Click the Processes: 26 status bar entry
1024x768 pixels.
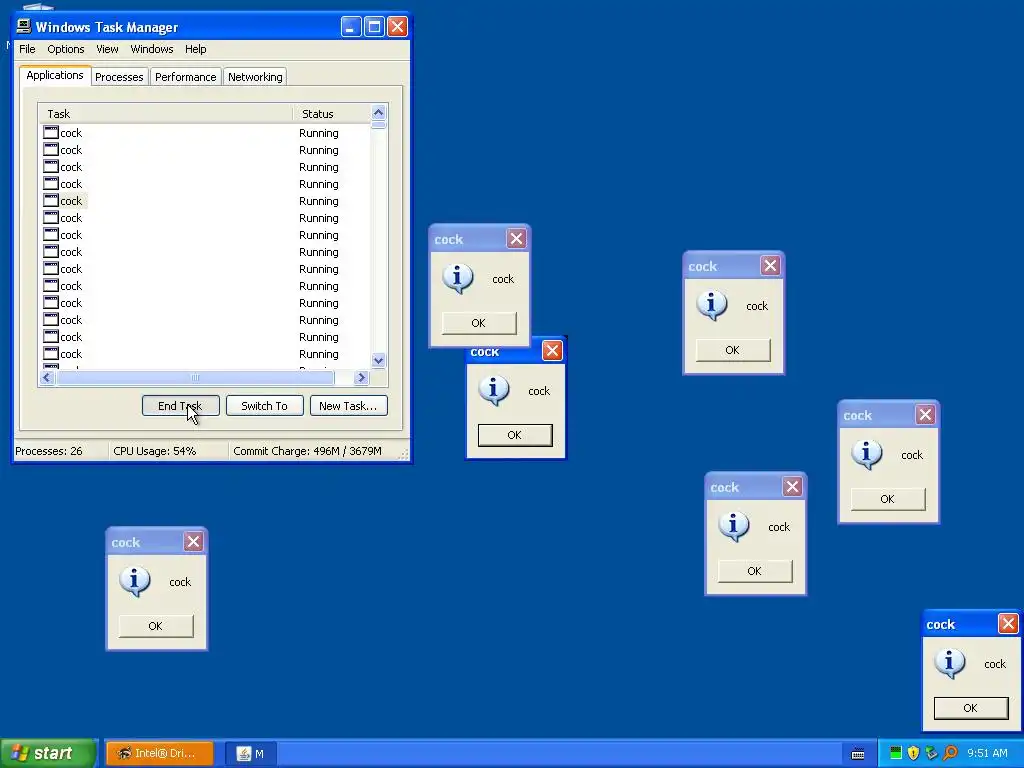click(x=49, y=451)
